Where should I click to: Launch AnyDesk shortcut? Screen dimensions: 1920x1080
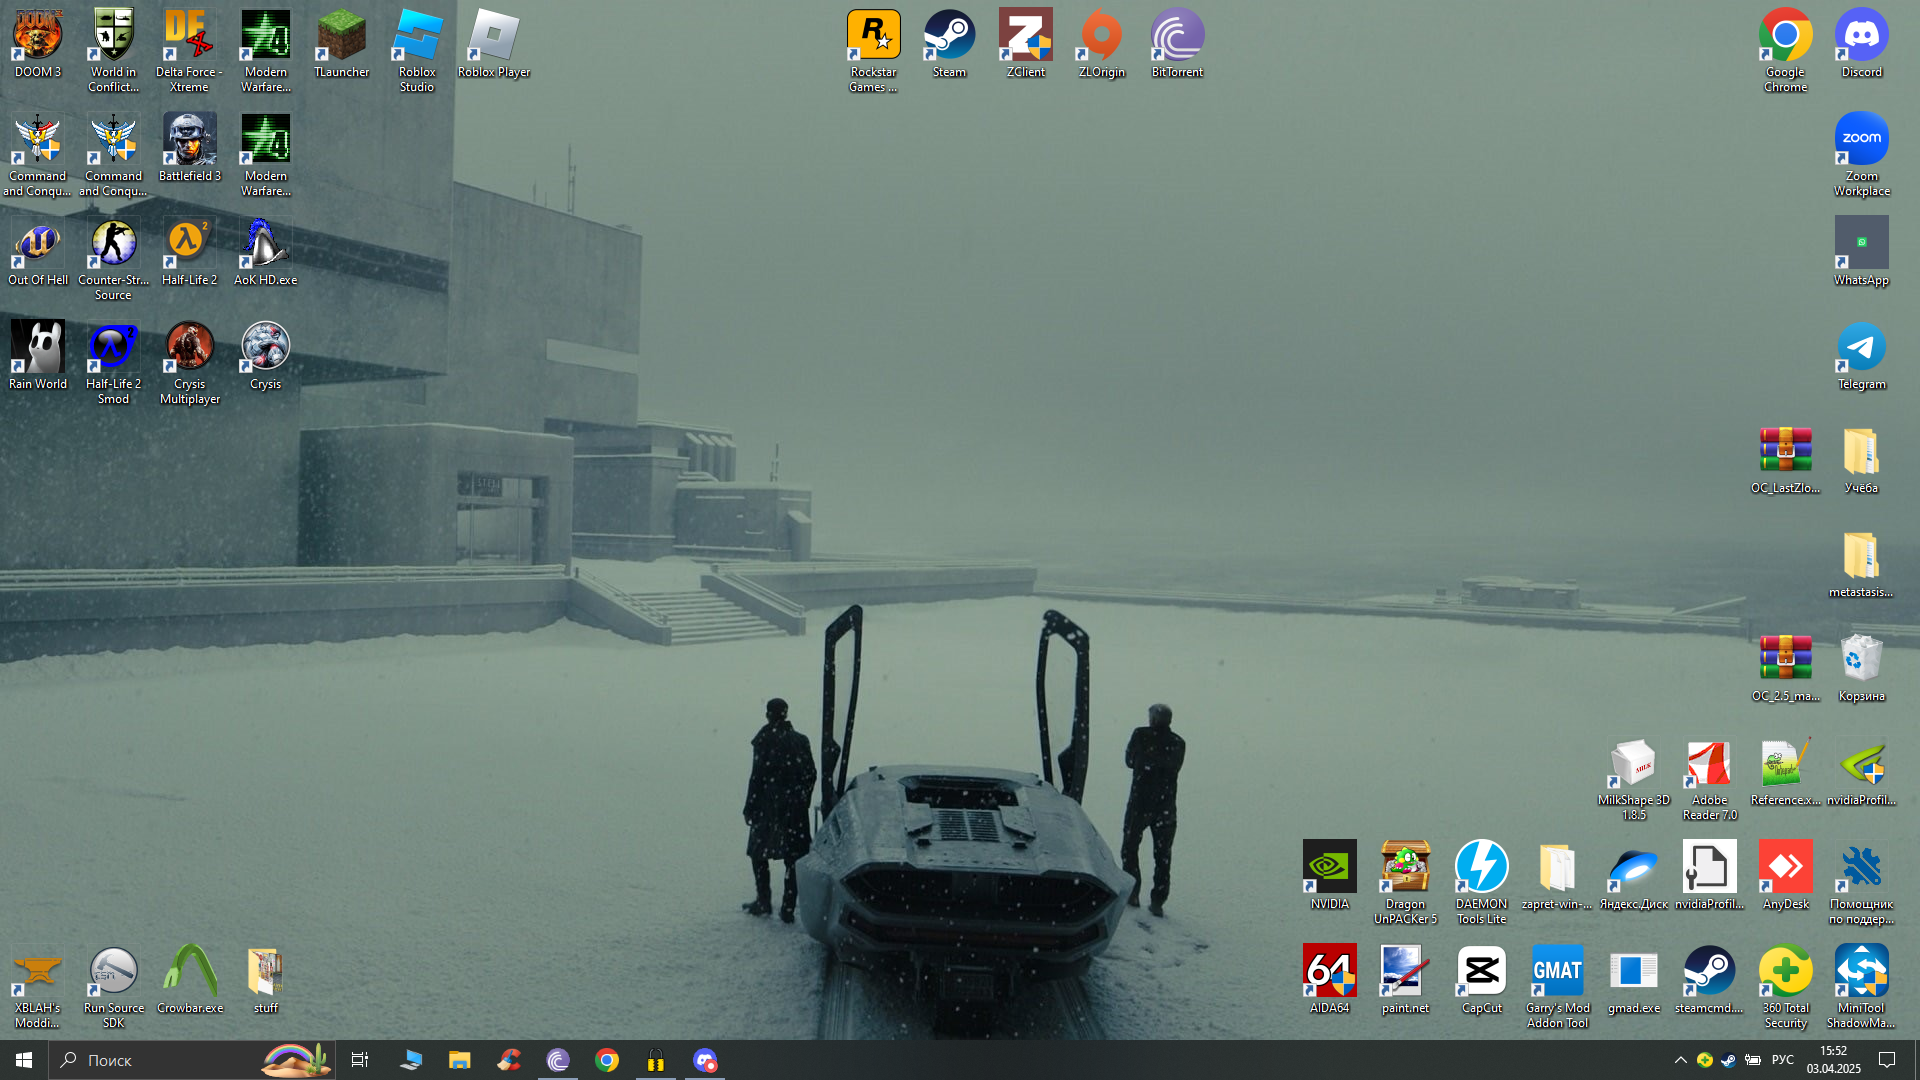coord(1785,877)
